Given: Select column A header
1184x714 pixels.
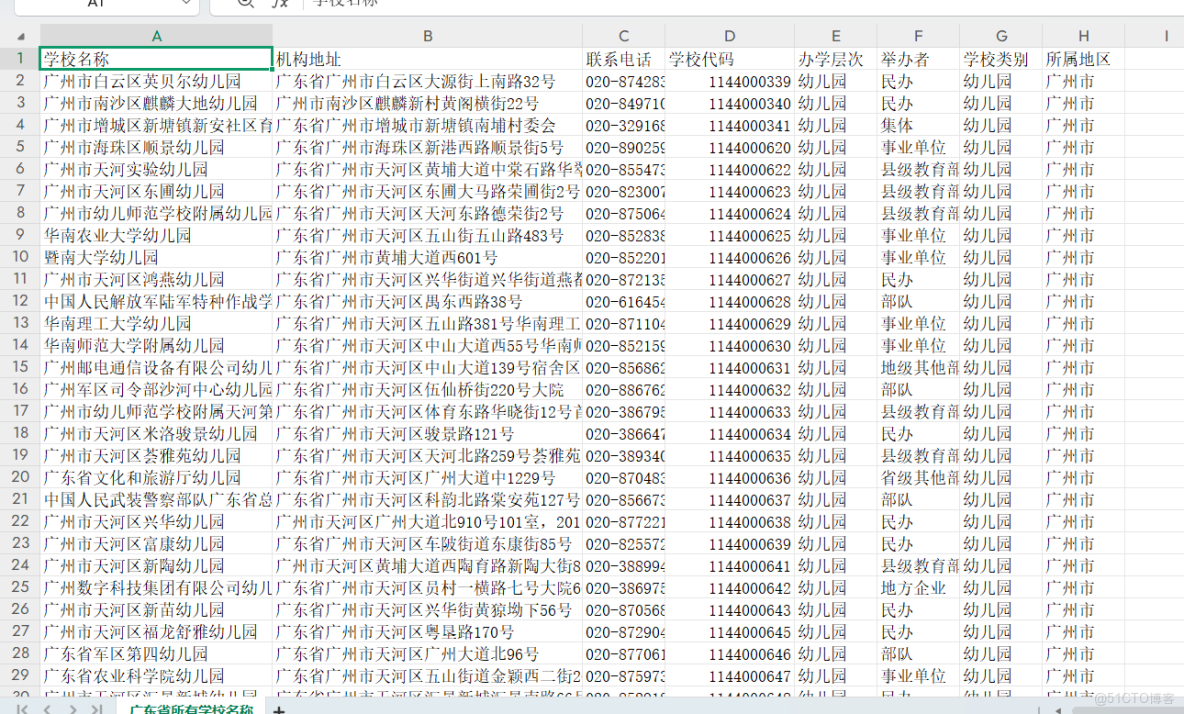Looking at the screenshot, I should [156, 36].
